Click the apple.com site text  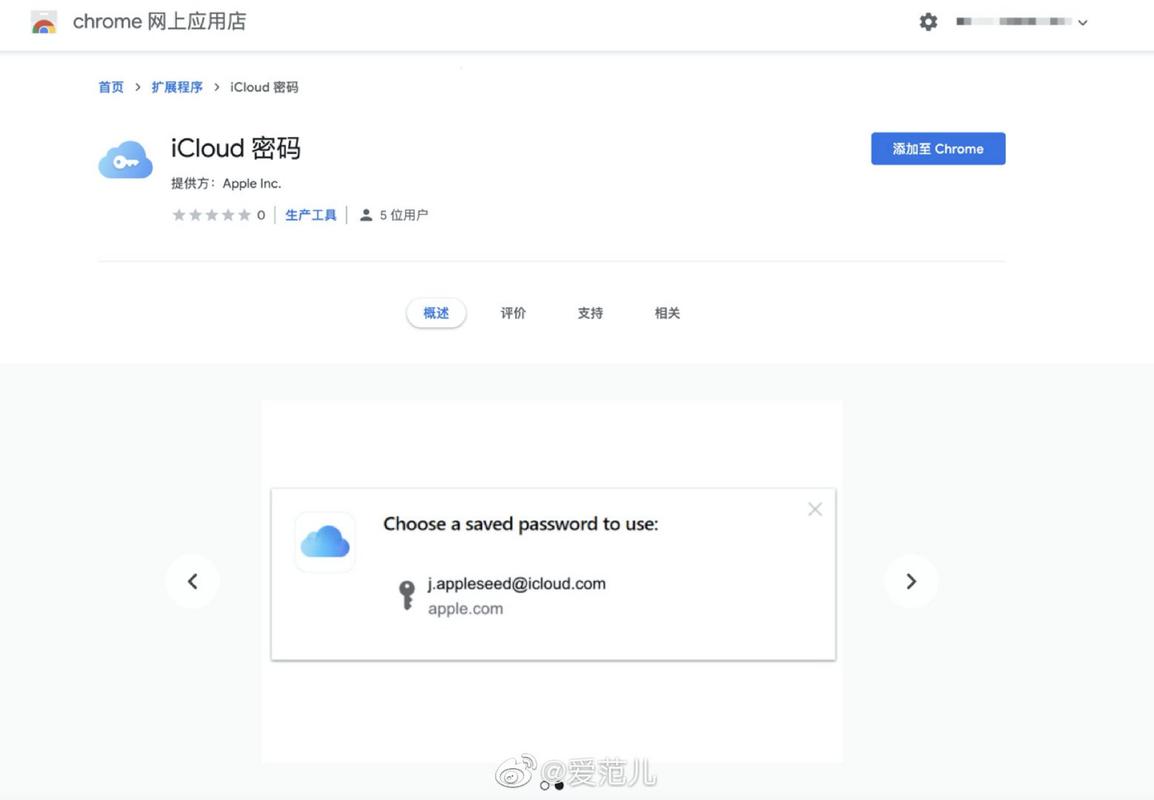point(466,609)
